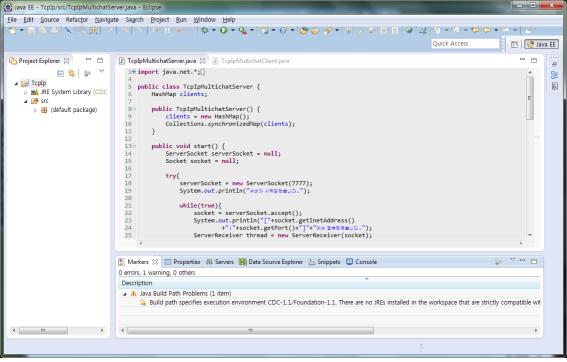567x362 pixels.
Task: Click the green Run button icon
Action: [223, 30]
